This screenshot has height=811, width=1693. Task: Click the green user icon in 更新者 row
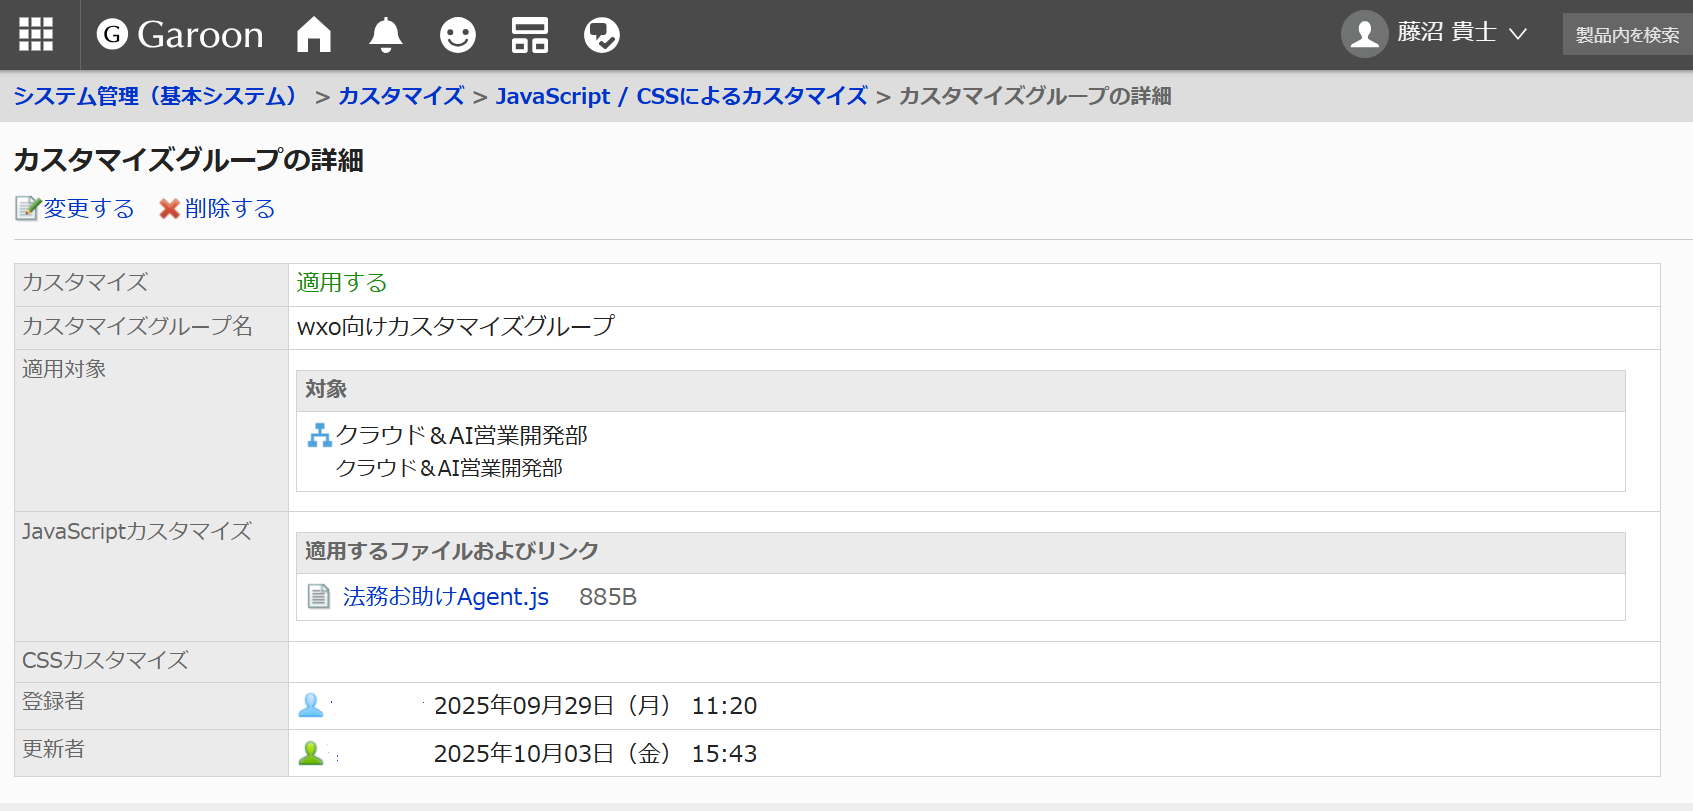point(311,753)
